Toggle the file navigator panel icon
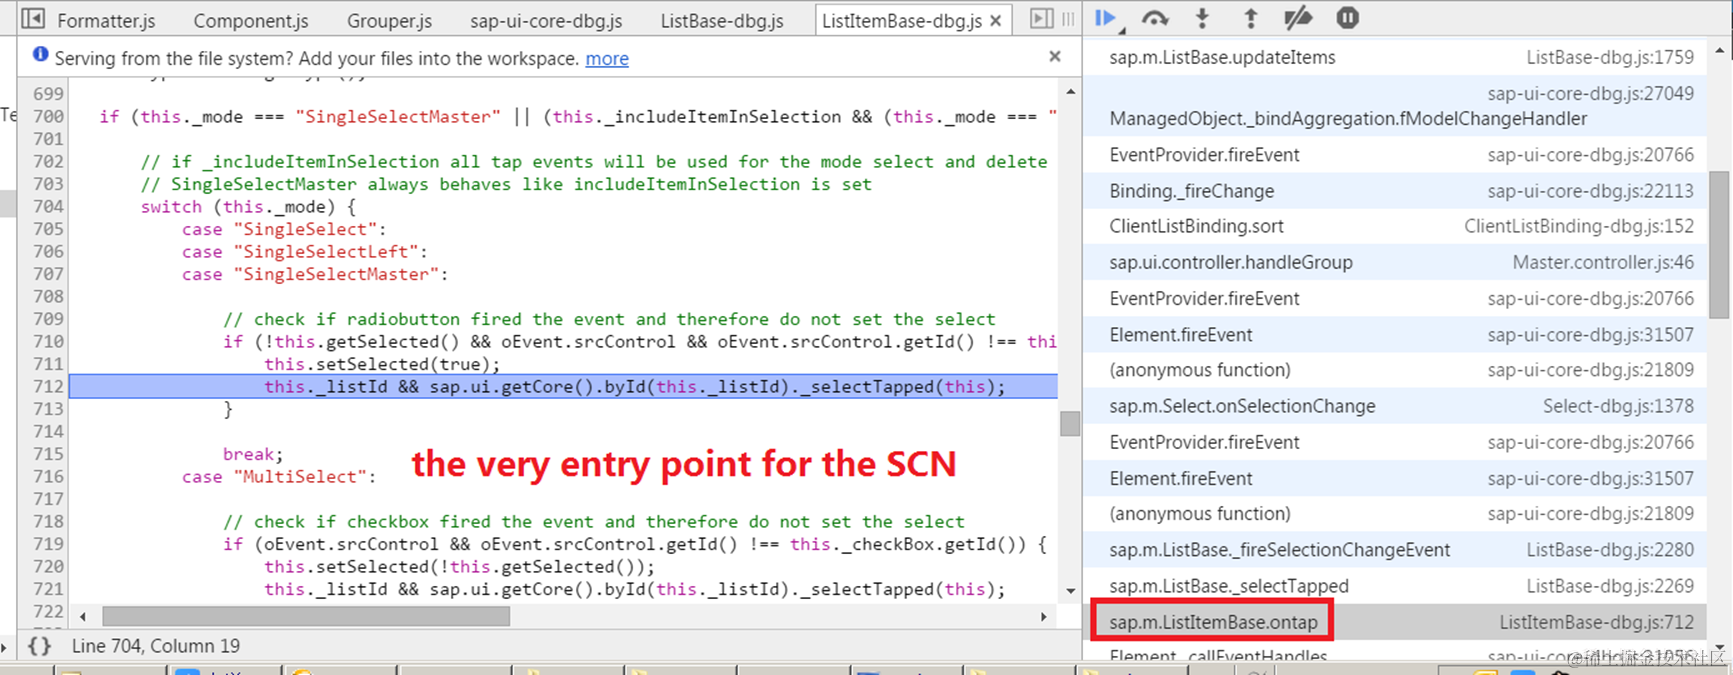 click(33, 18)
